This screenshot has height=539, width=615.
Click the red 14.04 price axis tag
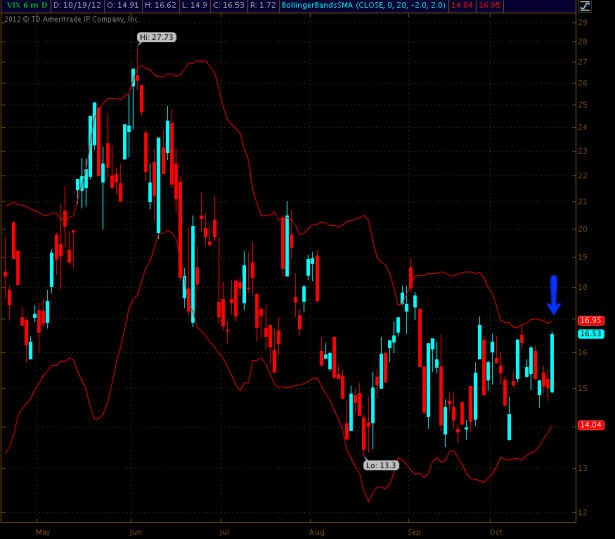[x=590, y=425]
